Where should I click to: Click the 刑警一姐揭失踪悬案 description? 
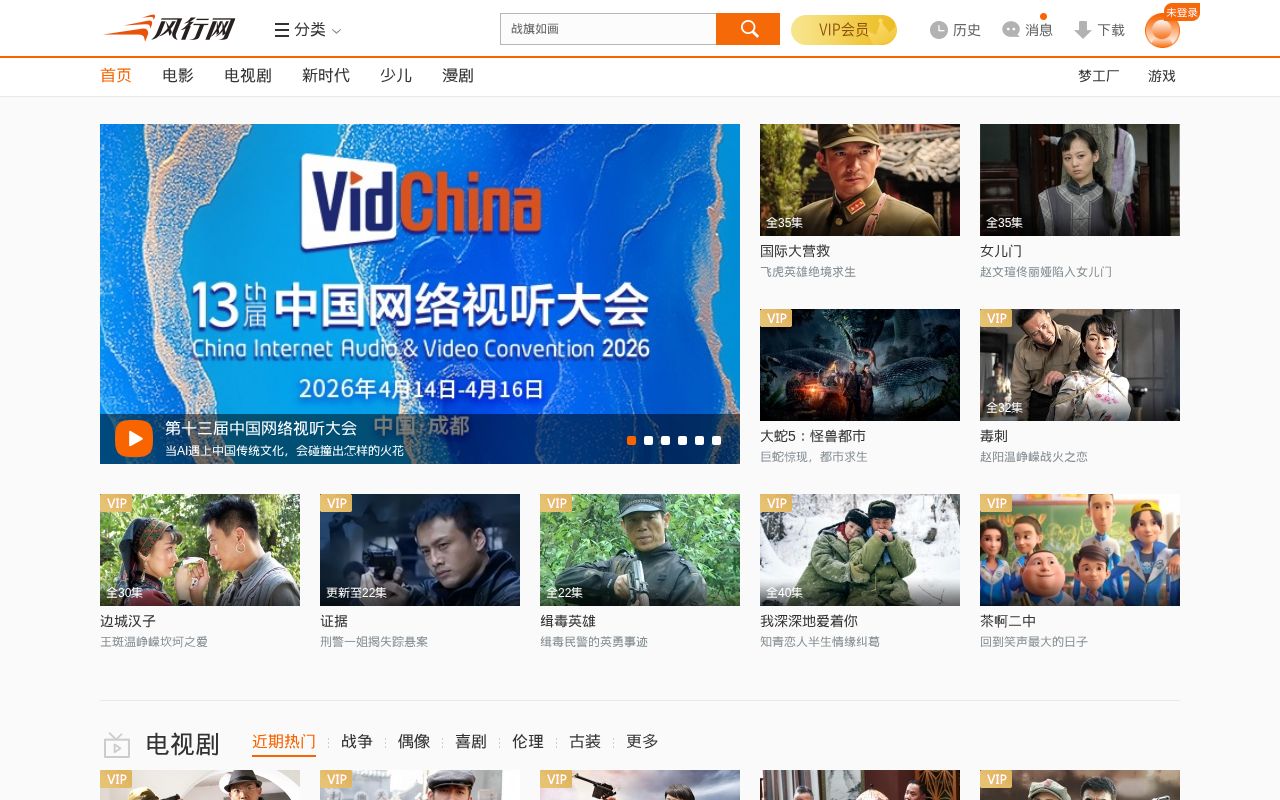tap(374, 642)
